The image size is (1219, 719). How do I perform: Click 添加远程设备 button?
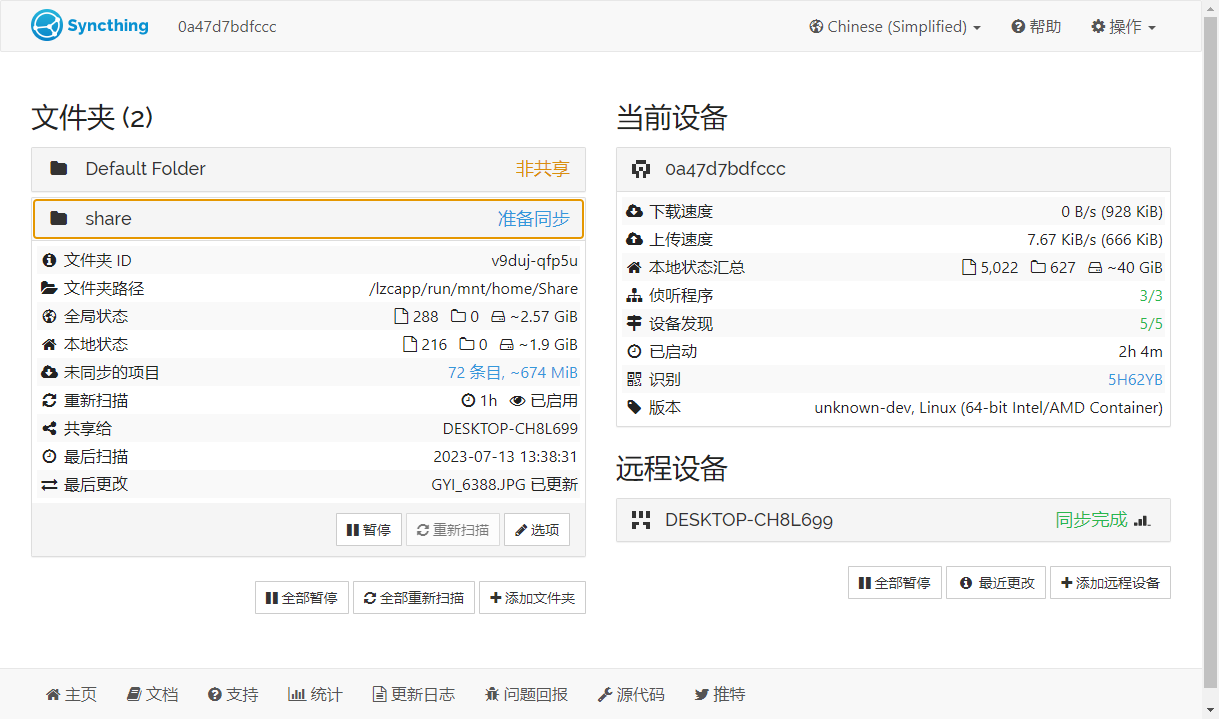[1110, 583]
